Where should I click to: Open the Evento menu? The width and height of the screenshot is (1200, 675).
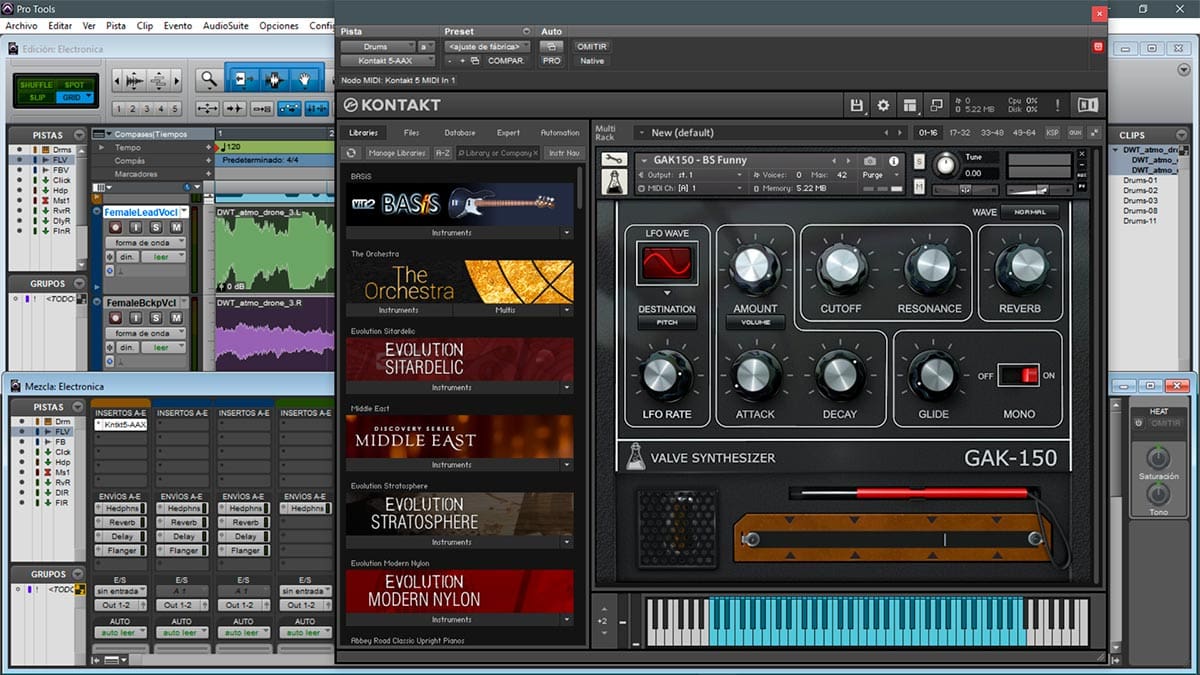(x=178, y=26)
